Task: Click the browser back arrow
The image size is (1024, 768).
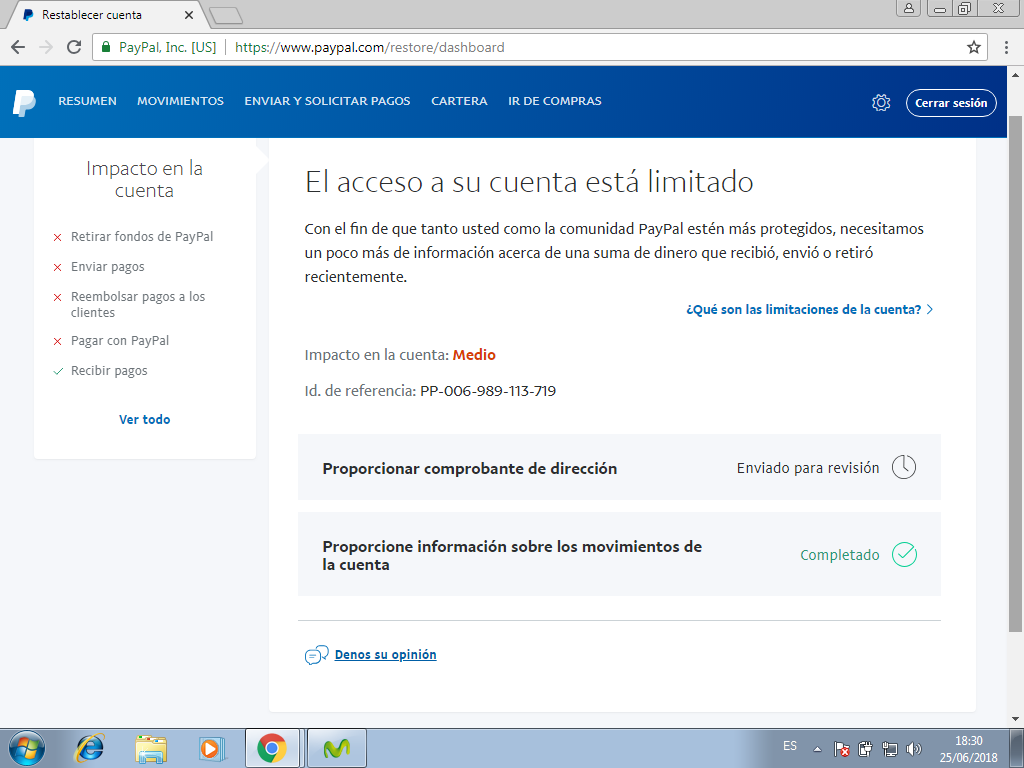Action: tap(18, 47)
